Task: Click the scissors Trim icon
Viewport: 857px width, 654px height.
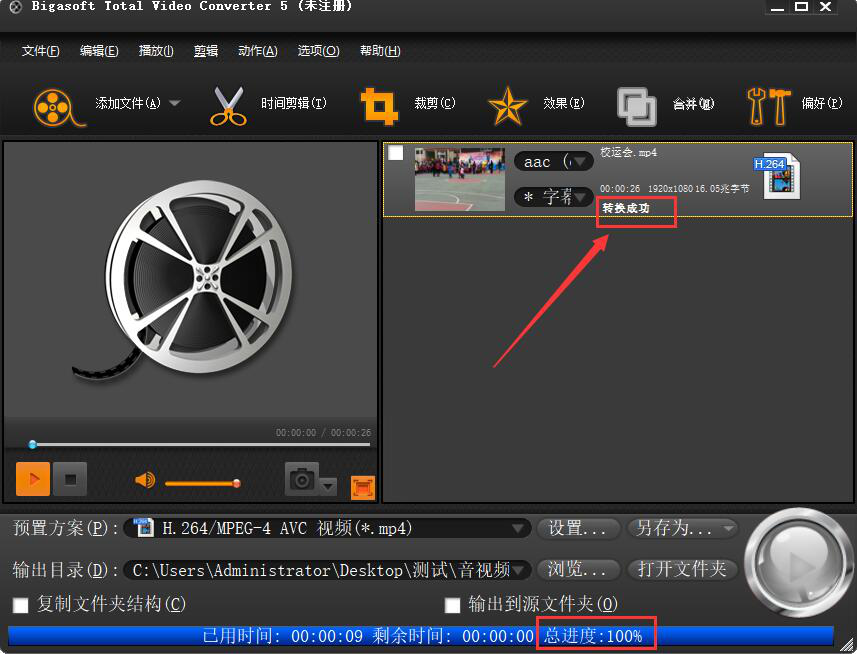Action: (228, 105)
